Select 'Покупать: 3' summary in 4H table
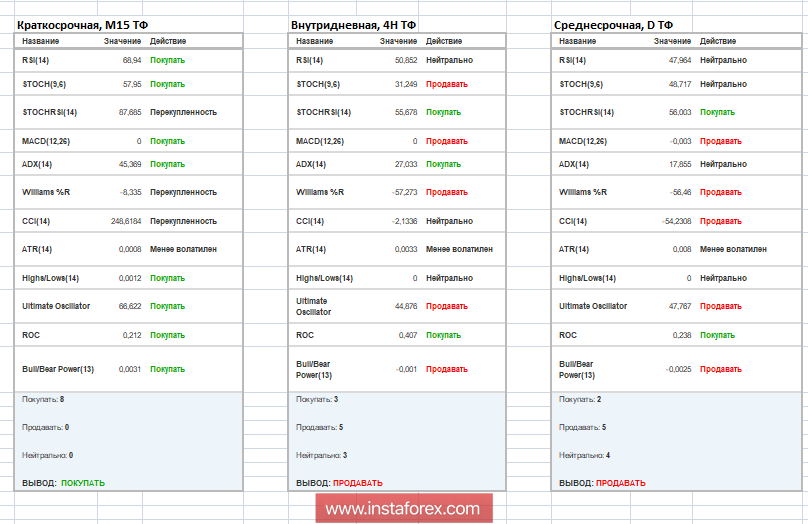Image resolution: width=808 pixels, height=524 pixels. [317, 399]
